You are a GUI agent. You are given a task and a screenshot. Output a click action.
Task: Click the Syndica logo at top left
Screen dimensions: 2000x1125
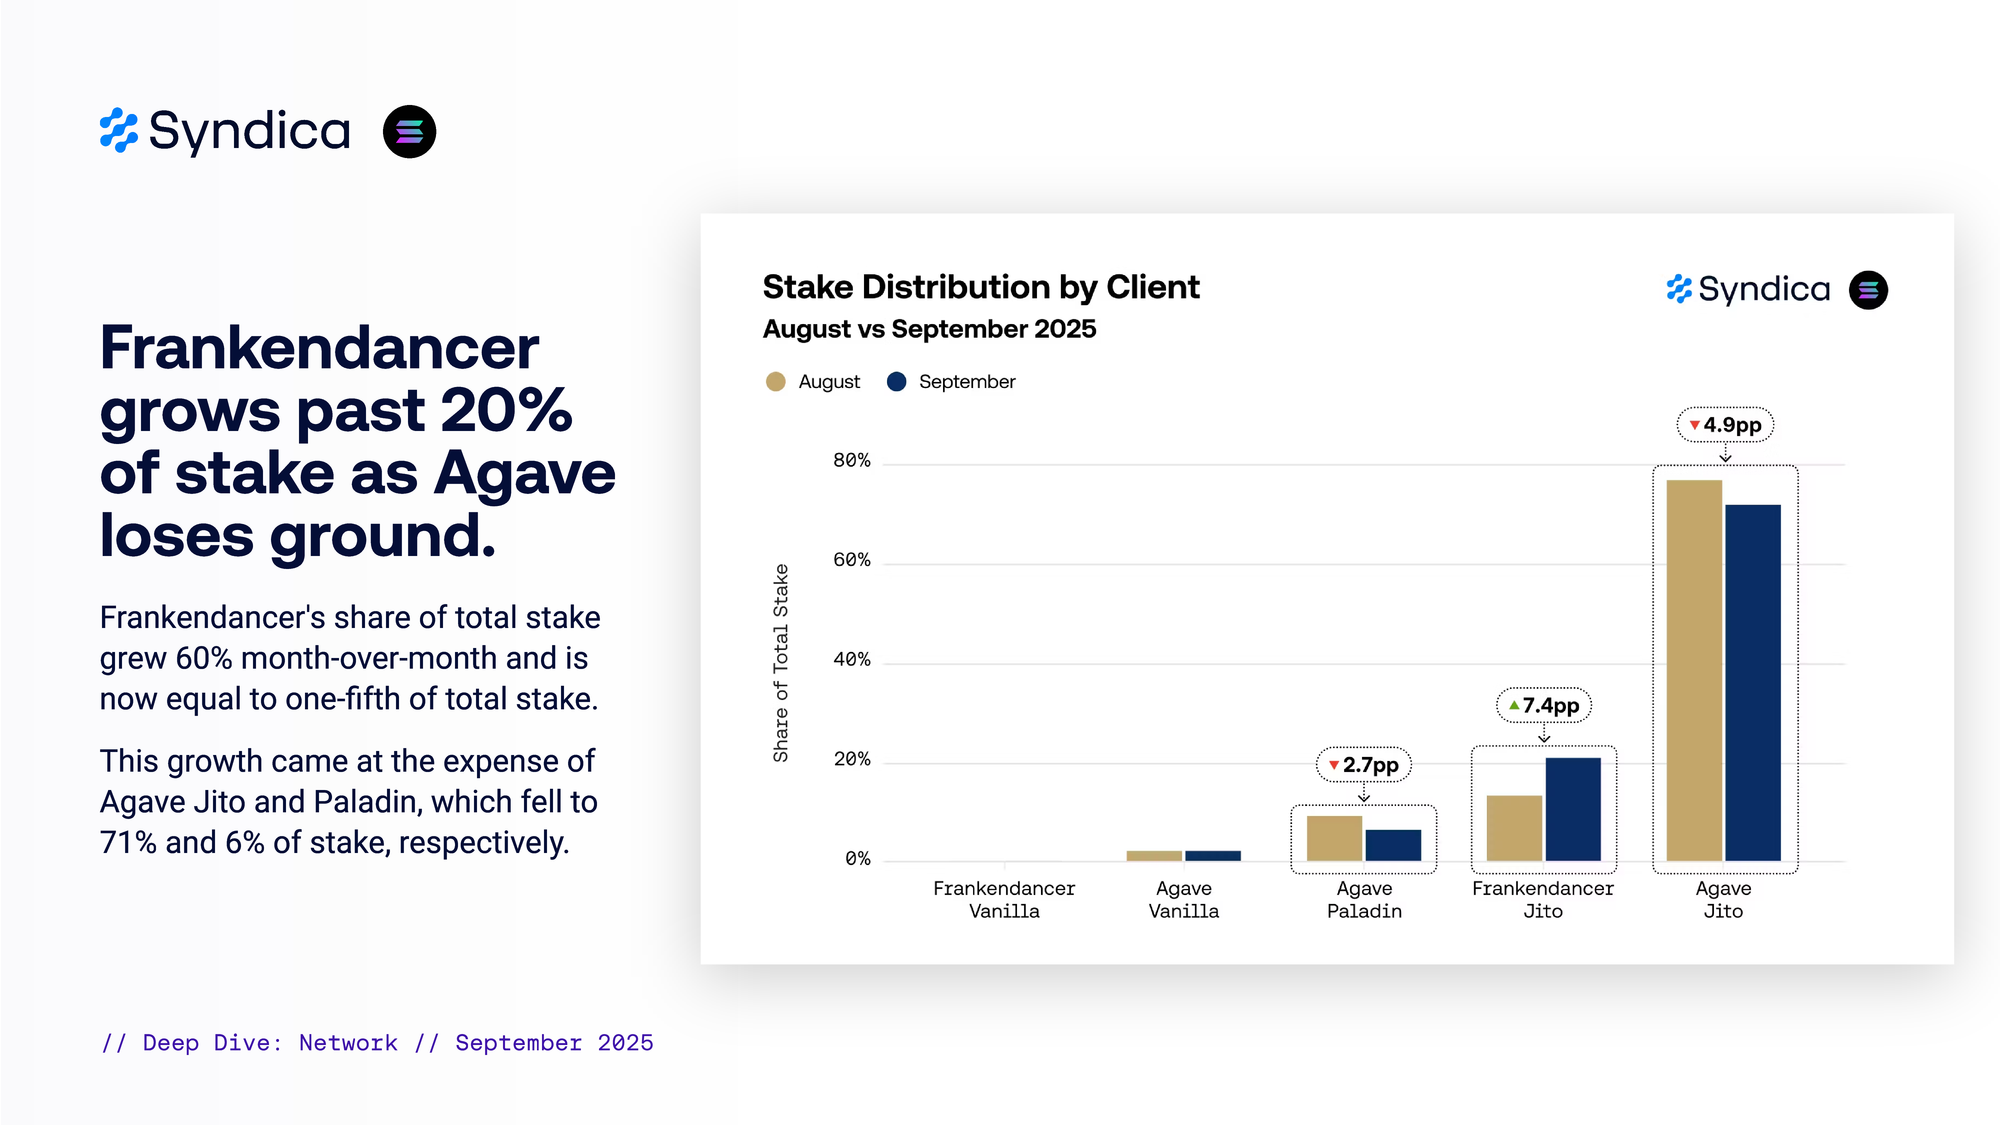click(225, 131)
